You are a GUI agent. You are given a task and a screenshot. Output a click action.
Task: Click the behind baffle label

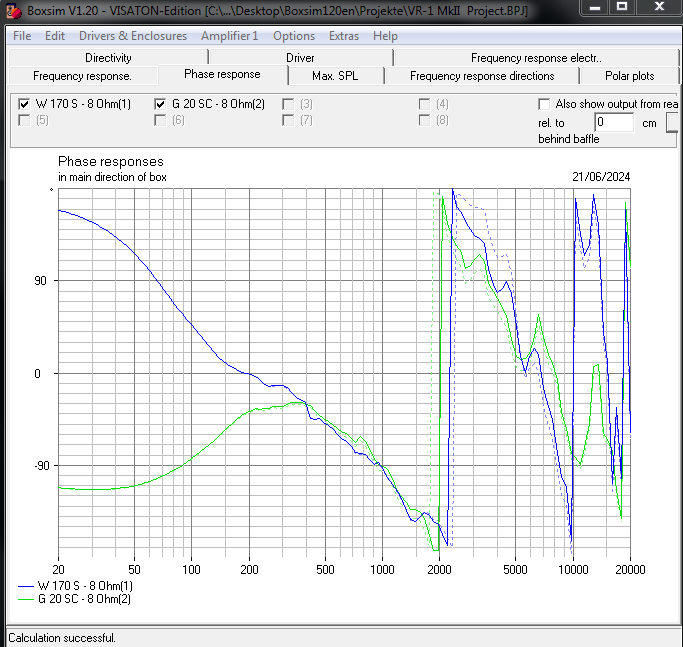pyautogui.click(x=568, y=139)
